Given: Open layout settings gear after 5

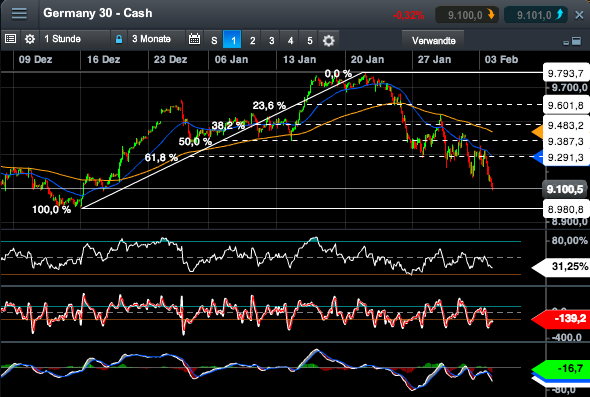Looking at the screenshot, I should click(328, 40).
